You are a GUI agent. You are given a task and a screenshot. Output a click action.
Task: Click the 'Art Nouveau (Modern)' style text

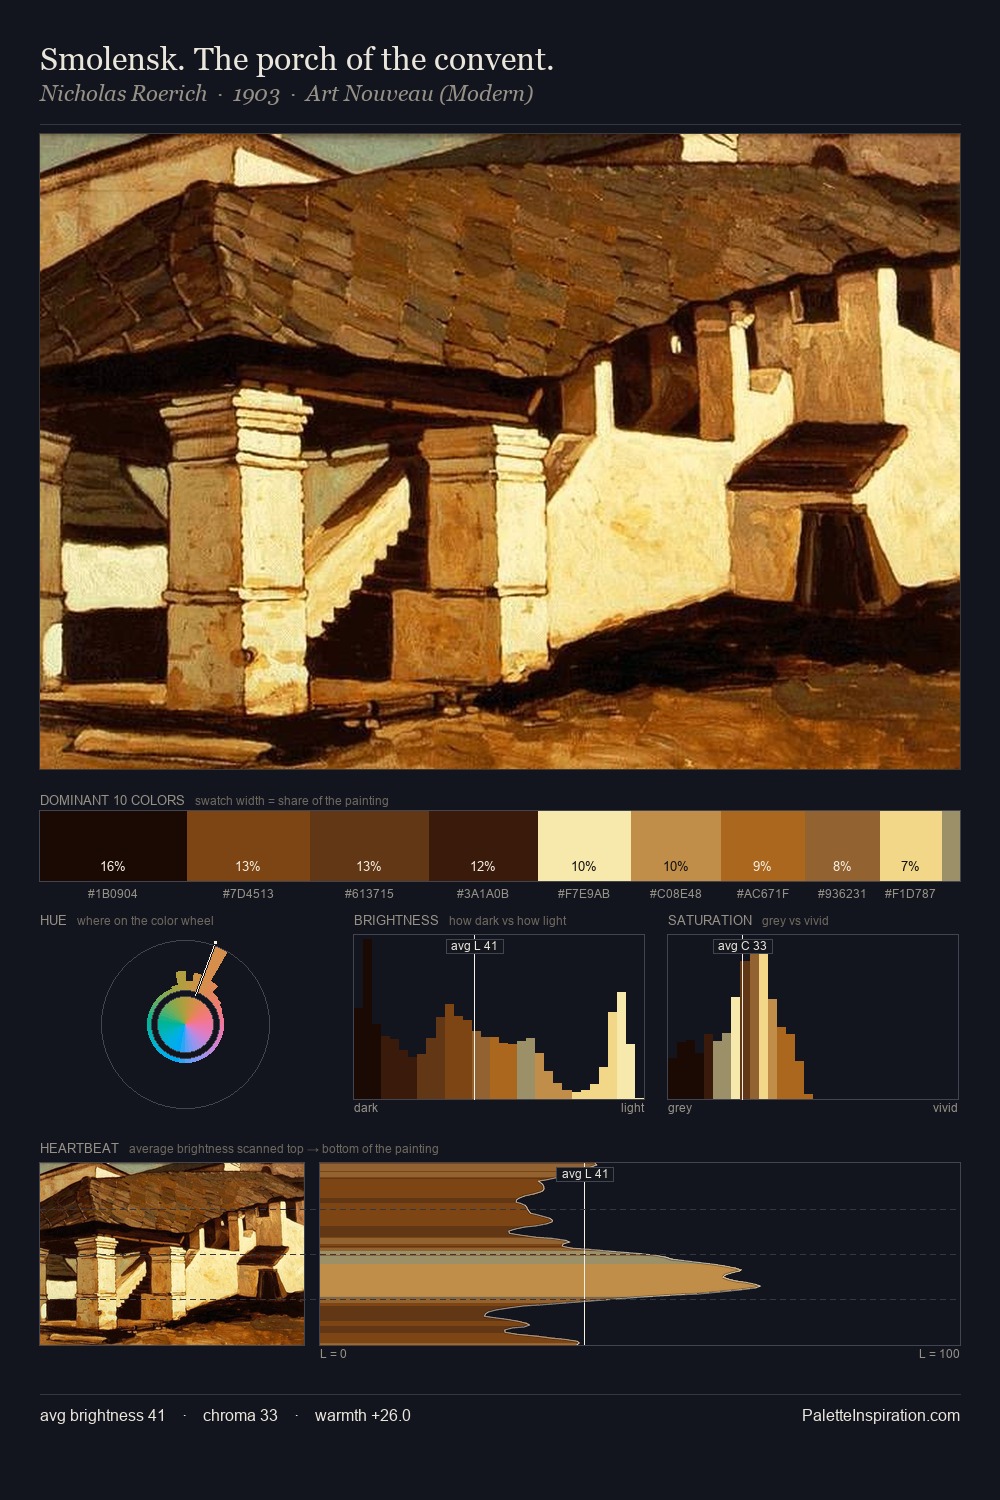pos(419,93)
